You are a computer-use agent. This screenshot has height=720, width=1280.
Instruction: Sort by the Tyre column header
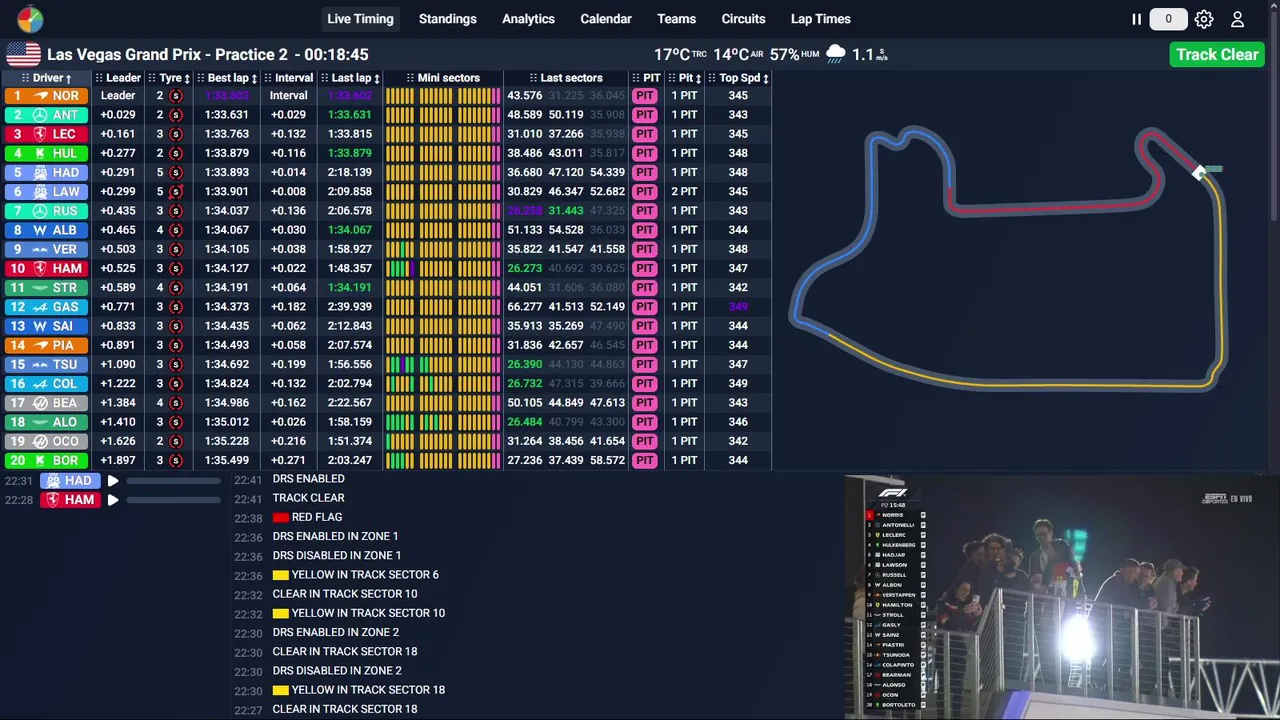coord(169,78)
